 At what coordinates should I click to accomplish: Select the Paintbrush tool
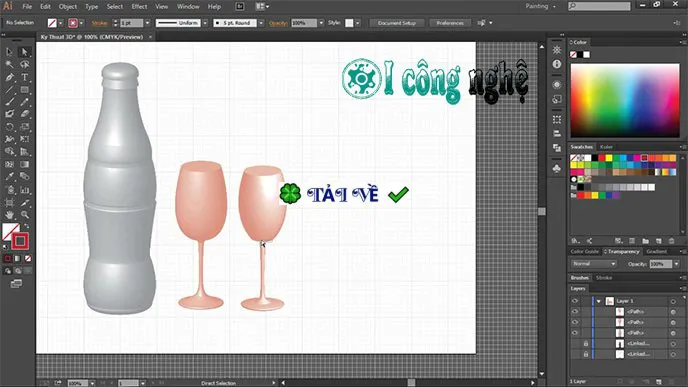coord(9,102)
